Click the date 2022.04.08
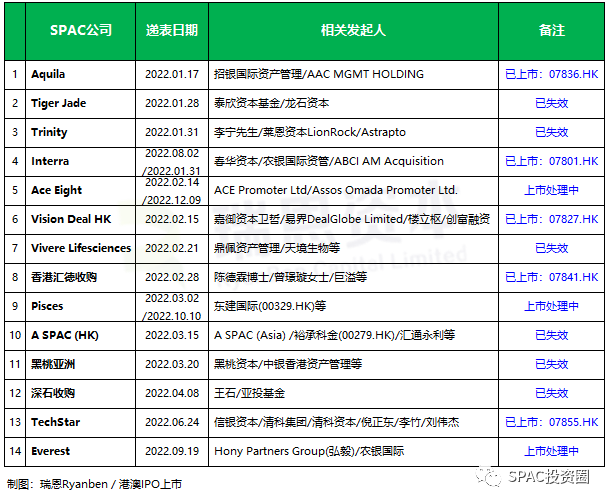This screenshot has width=609, height=504. (172, 393)
